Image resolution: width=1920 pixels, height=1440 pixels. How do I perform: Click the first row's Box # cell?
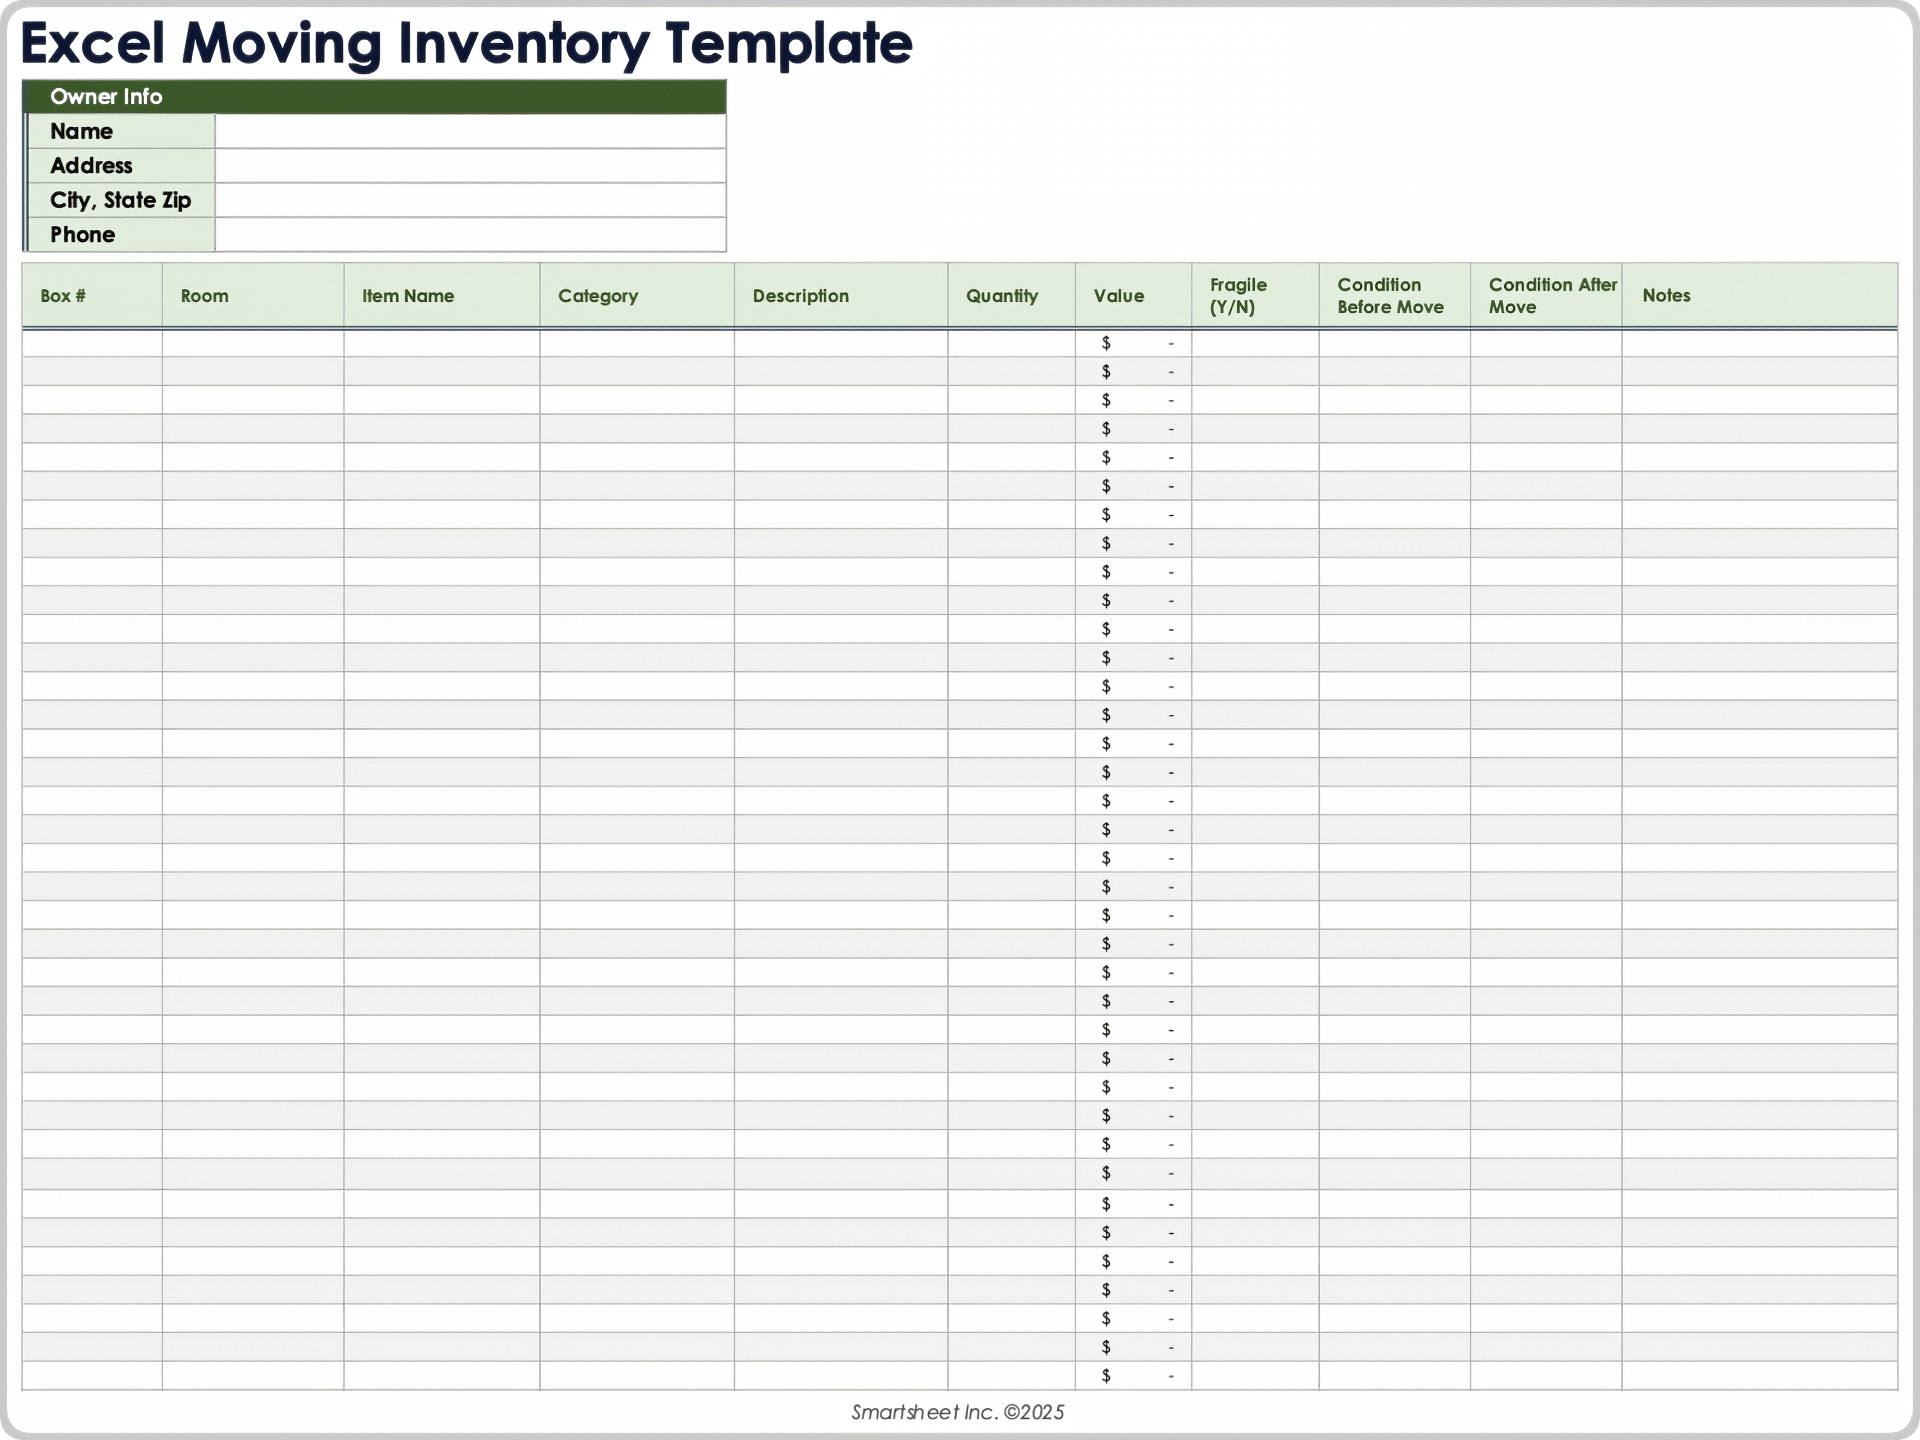point(91,343)
